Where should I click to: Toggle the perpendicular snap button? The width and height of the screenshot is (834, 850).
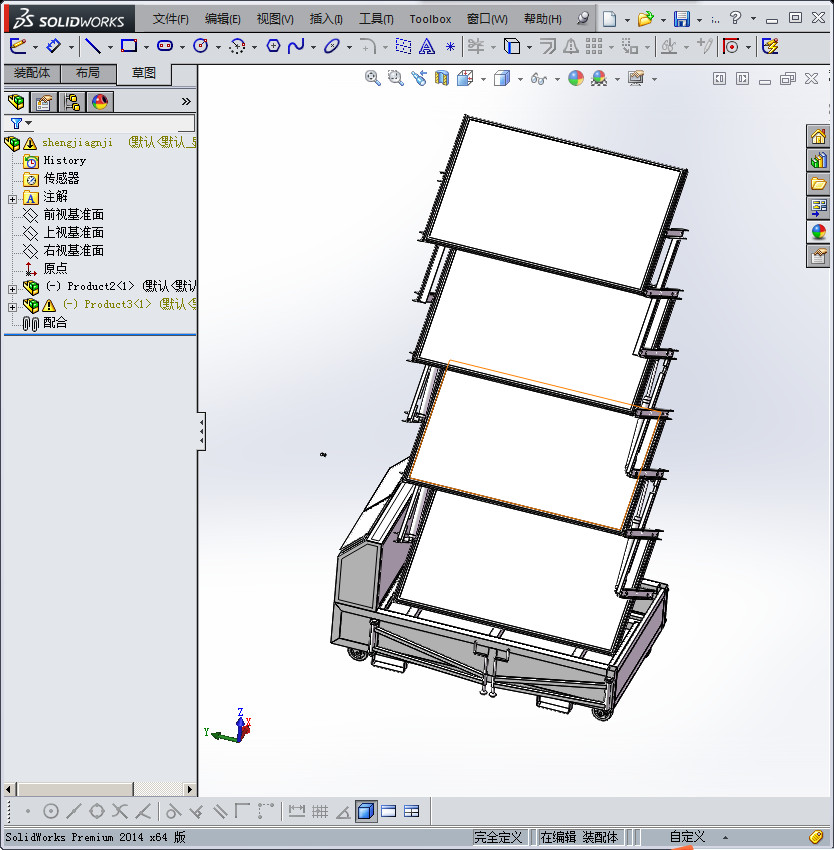tap(196, 812)
